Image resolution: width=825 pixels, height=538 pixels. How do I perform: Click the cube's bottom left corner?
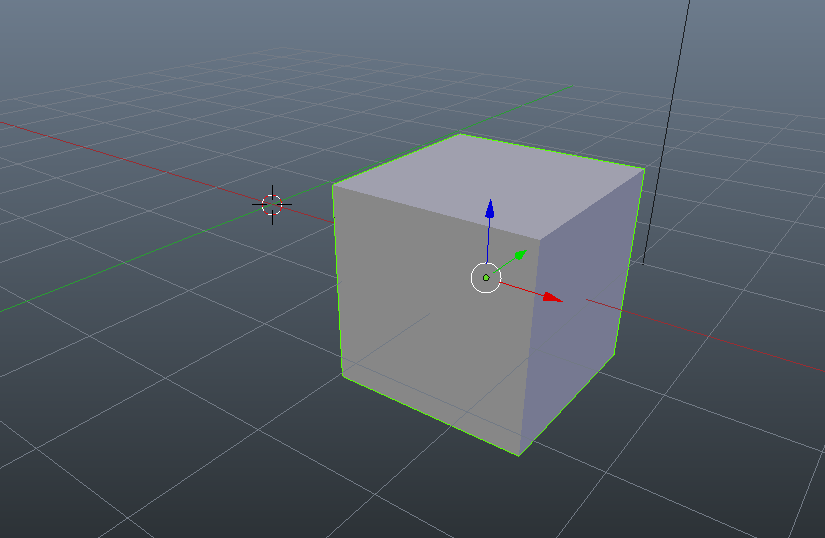343,376
